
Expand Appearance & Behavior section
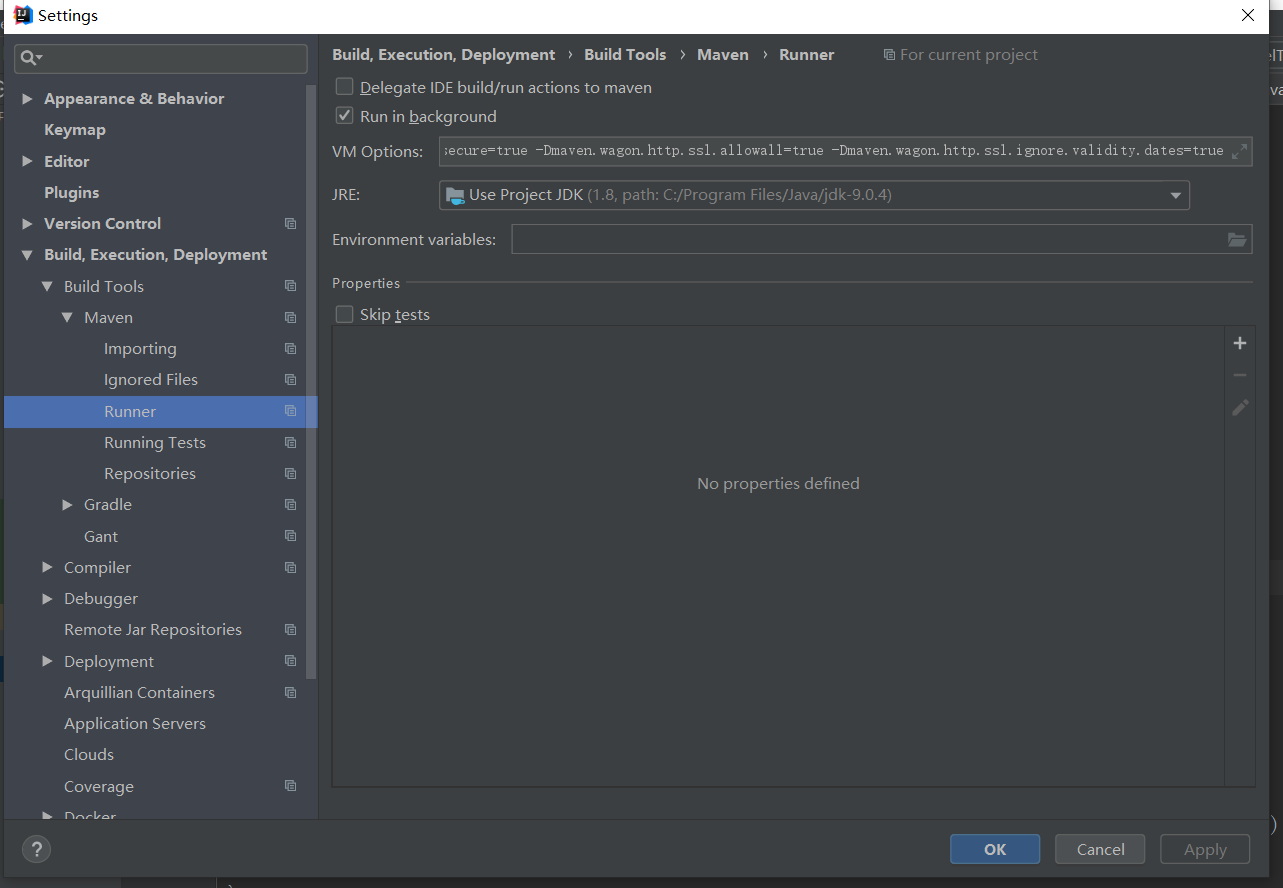point(27,99)
